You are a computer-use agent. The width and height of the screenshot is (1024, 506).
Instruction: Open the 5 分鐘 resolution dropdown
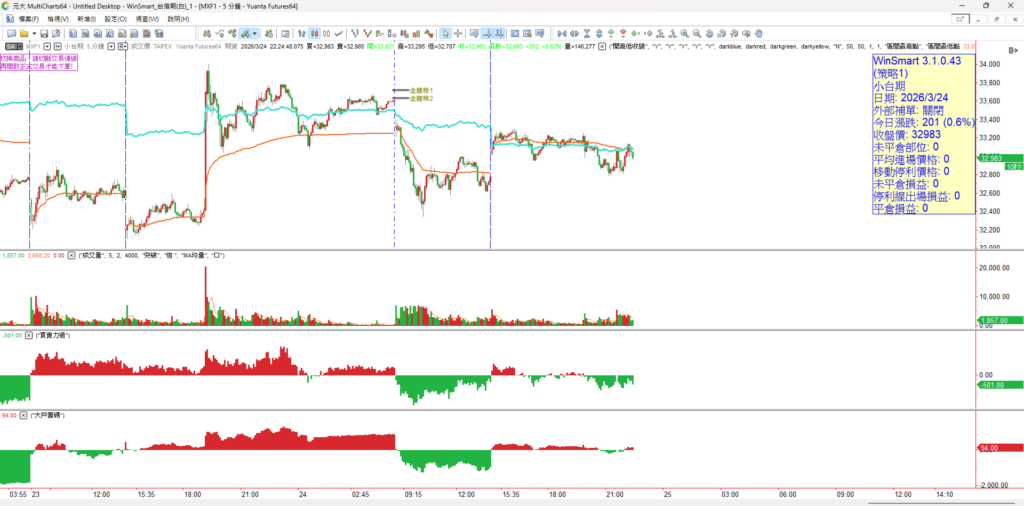click(109, 46)
